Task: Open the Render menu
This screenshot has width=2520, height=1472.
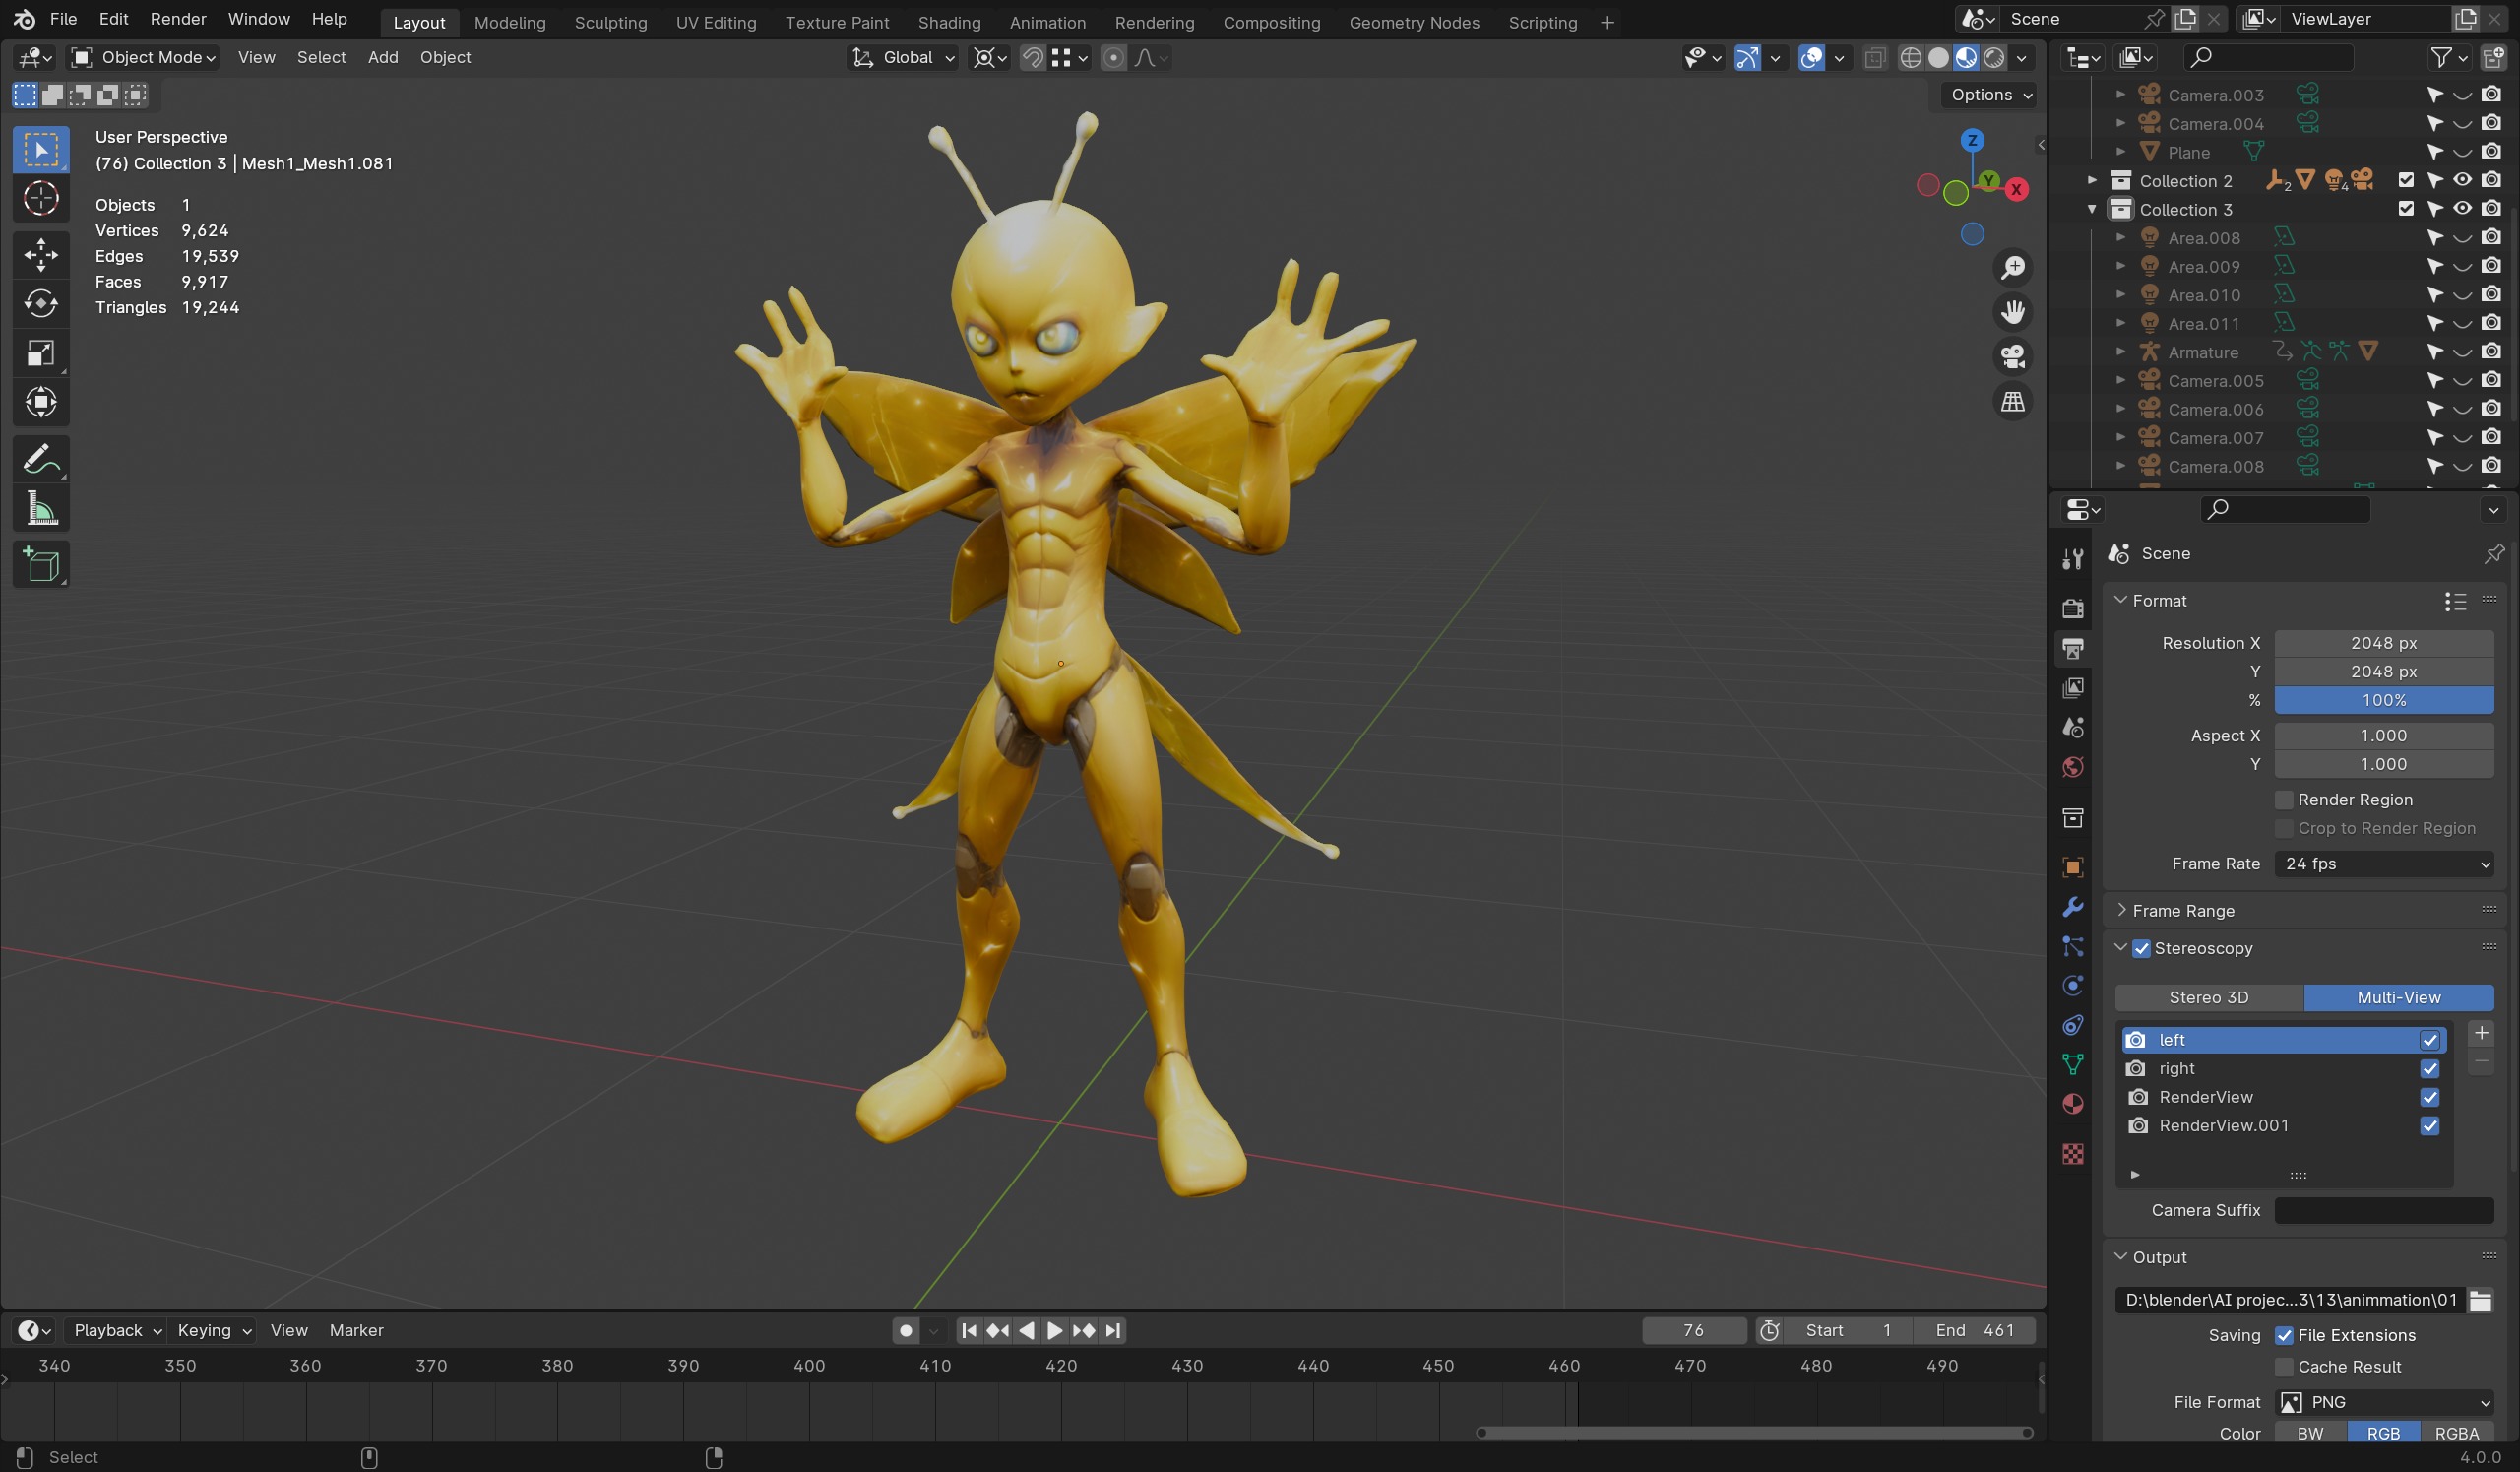Action: 178,19
